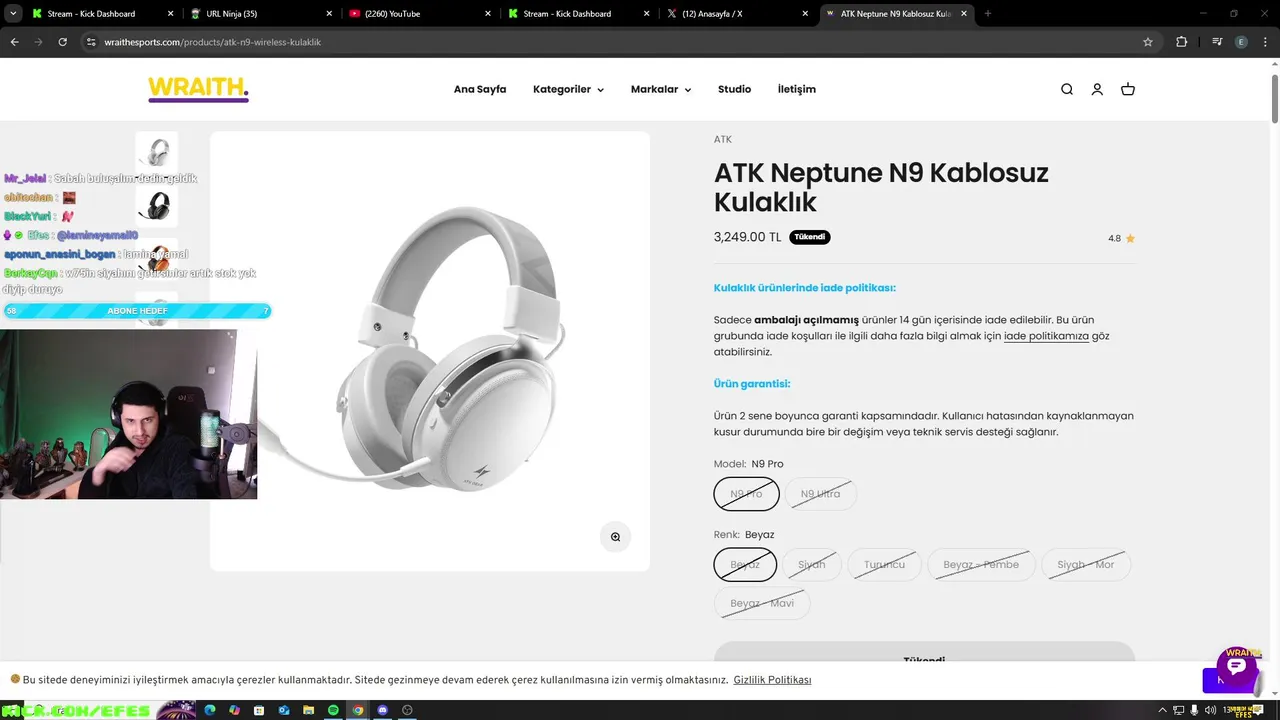The width and height of the screenshot is (1280, 720).
Task: Expand the Kategoriler dropdown menu
Action: coord(568,89)
